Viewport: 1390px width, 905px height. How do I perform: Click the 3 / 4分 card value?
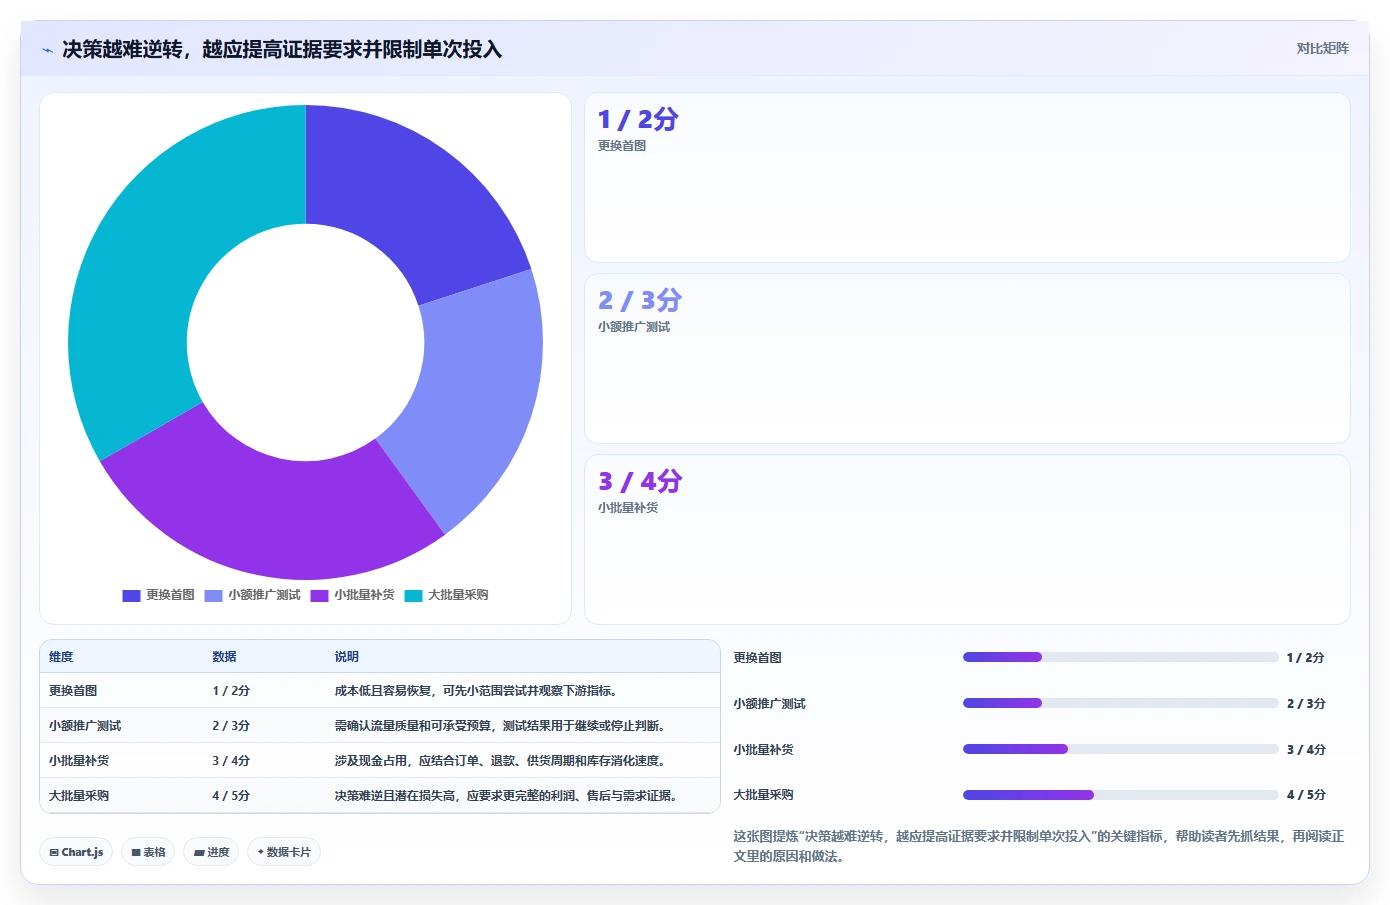coord(640,482)
